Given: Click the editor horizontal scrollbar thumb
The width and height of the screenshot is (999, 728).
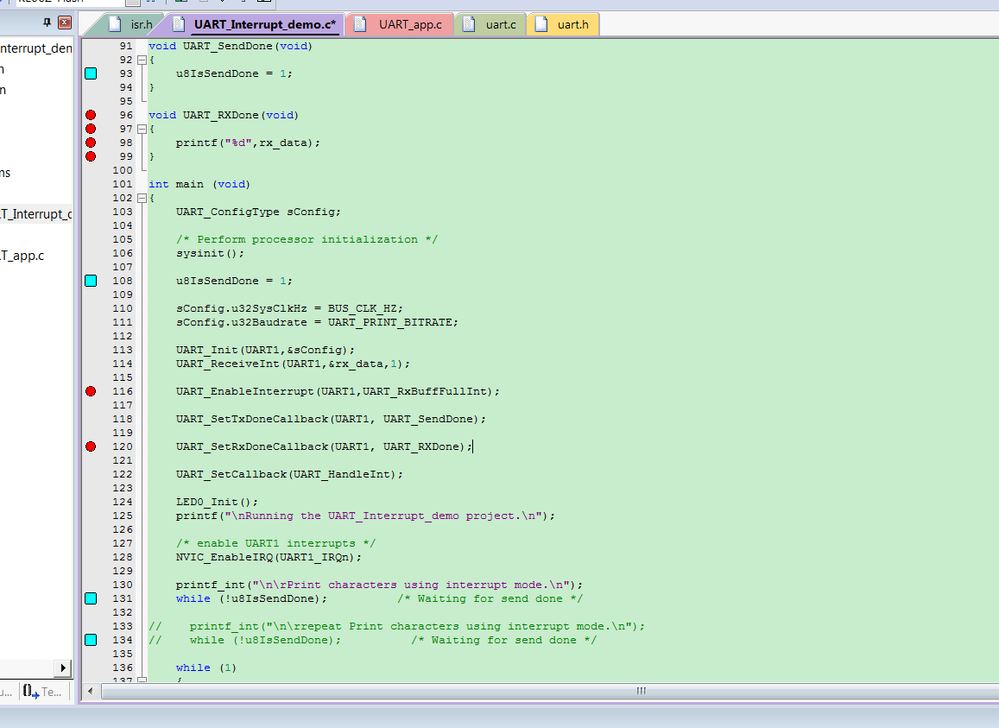Looking at the screenshot, I should click(x=641, y=691).
